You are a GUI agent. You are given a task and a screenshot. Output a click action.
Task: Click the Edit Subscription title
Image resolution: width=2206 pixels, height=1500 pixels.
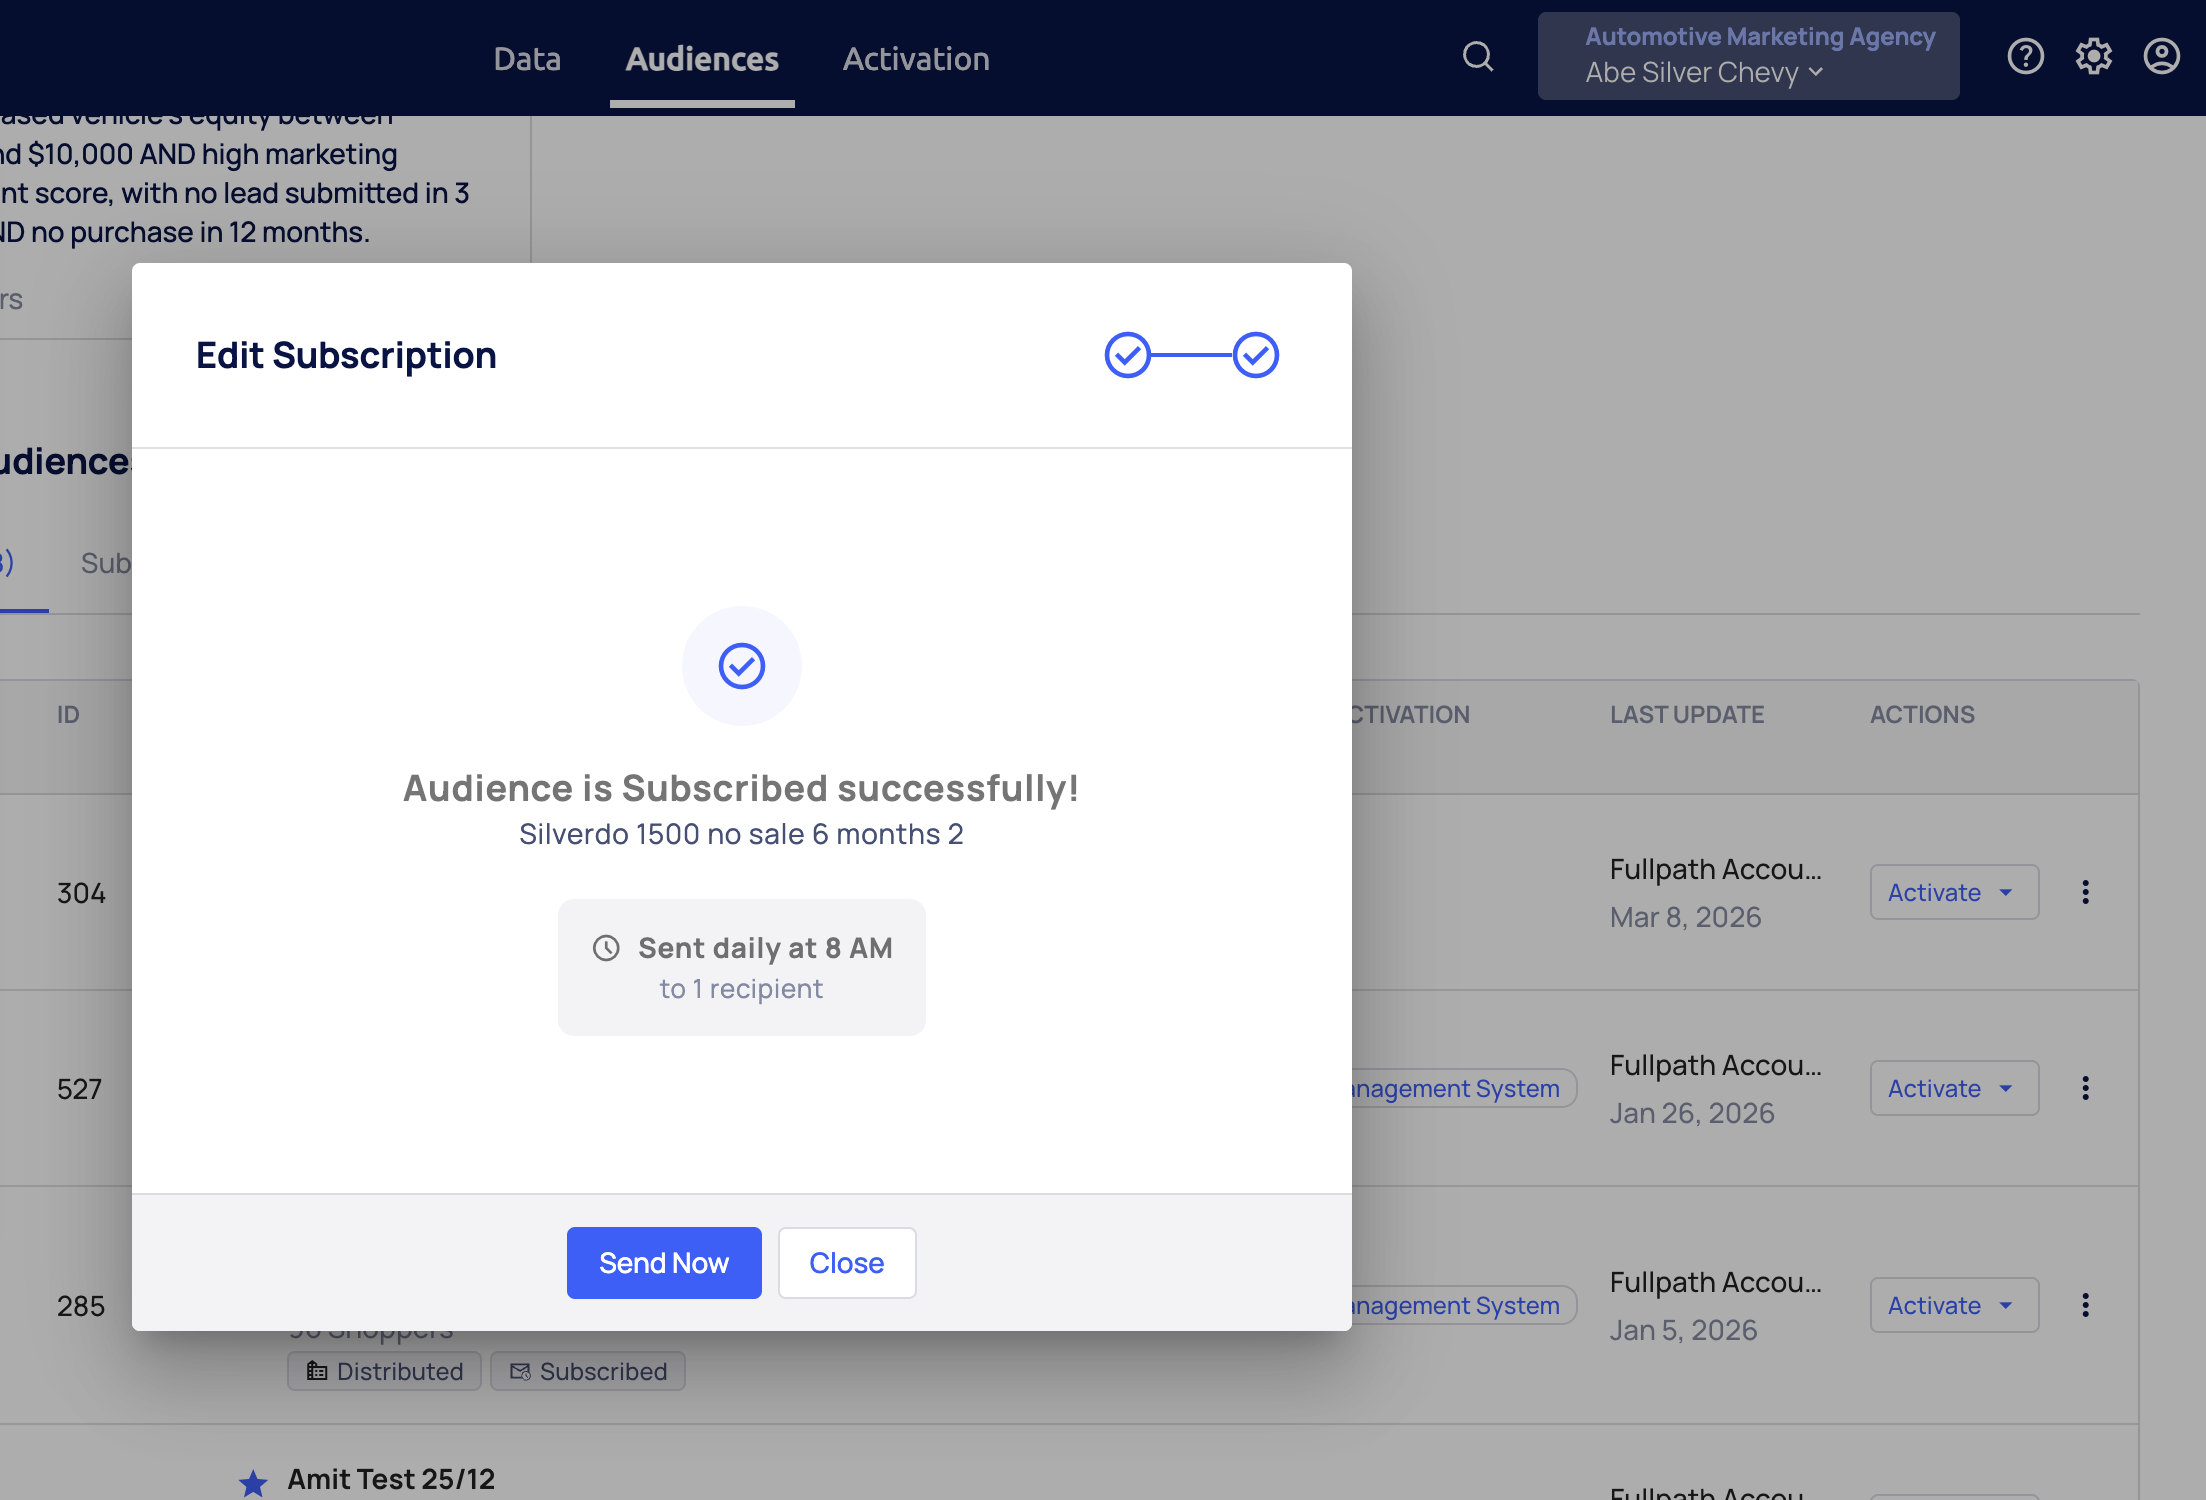(346, 355)
